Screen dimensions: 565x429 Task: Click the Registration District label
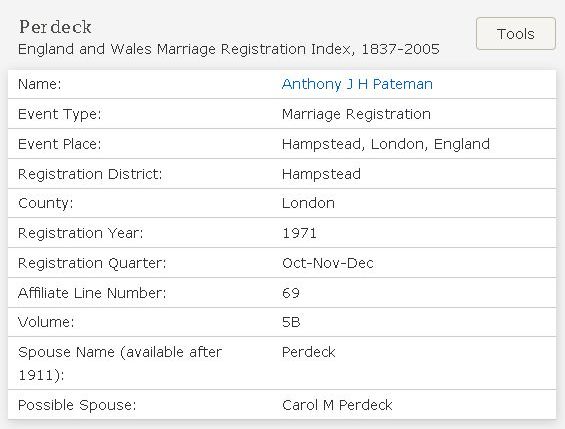click(x=90, y=174)
